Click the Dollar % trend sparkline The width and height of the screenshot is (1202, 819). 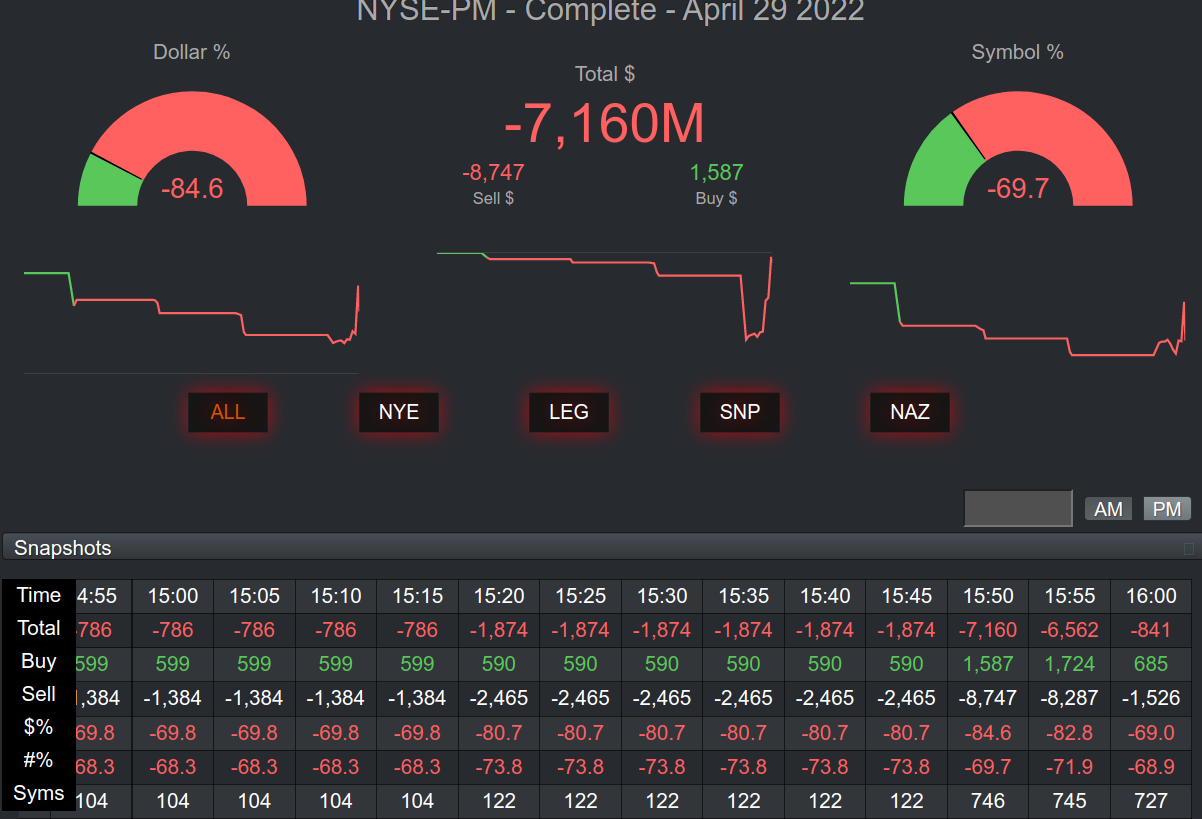192,308
